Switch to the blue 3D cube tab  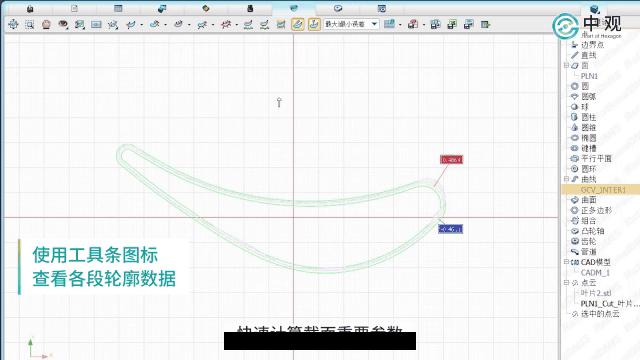coord(162,8)
